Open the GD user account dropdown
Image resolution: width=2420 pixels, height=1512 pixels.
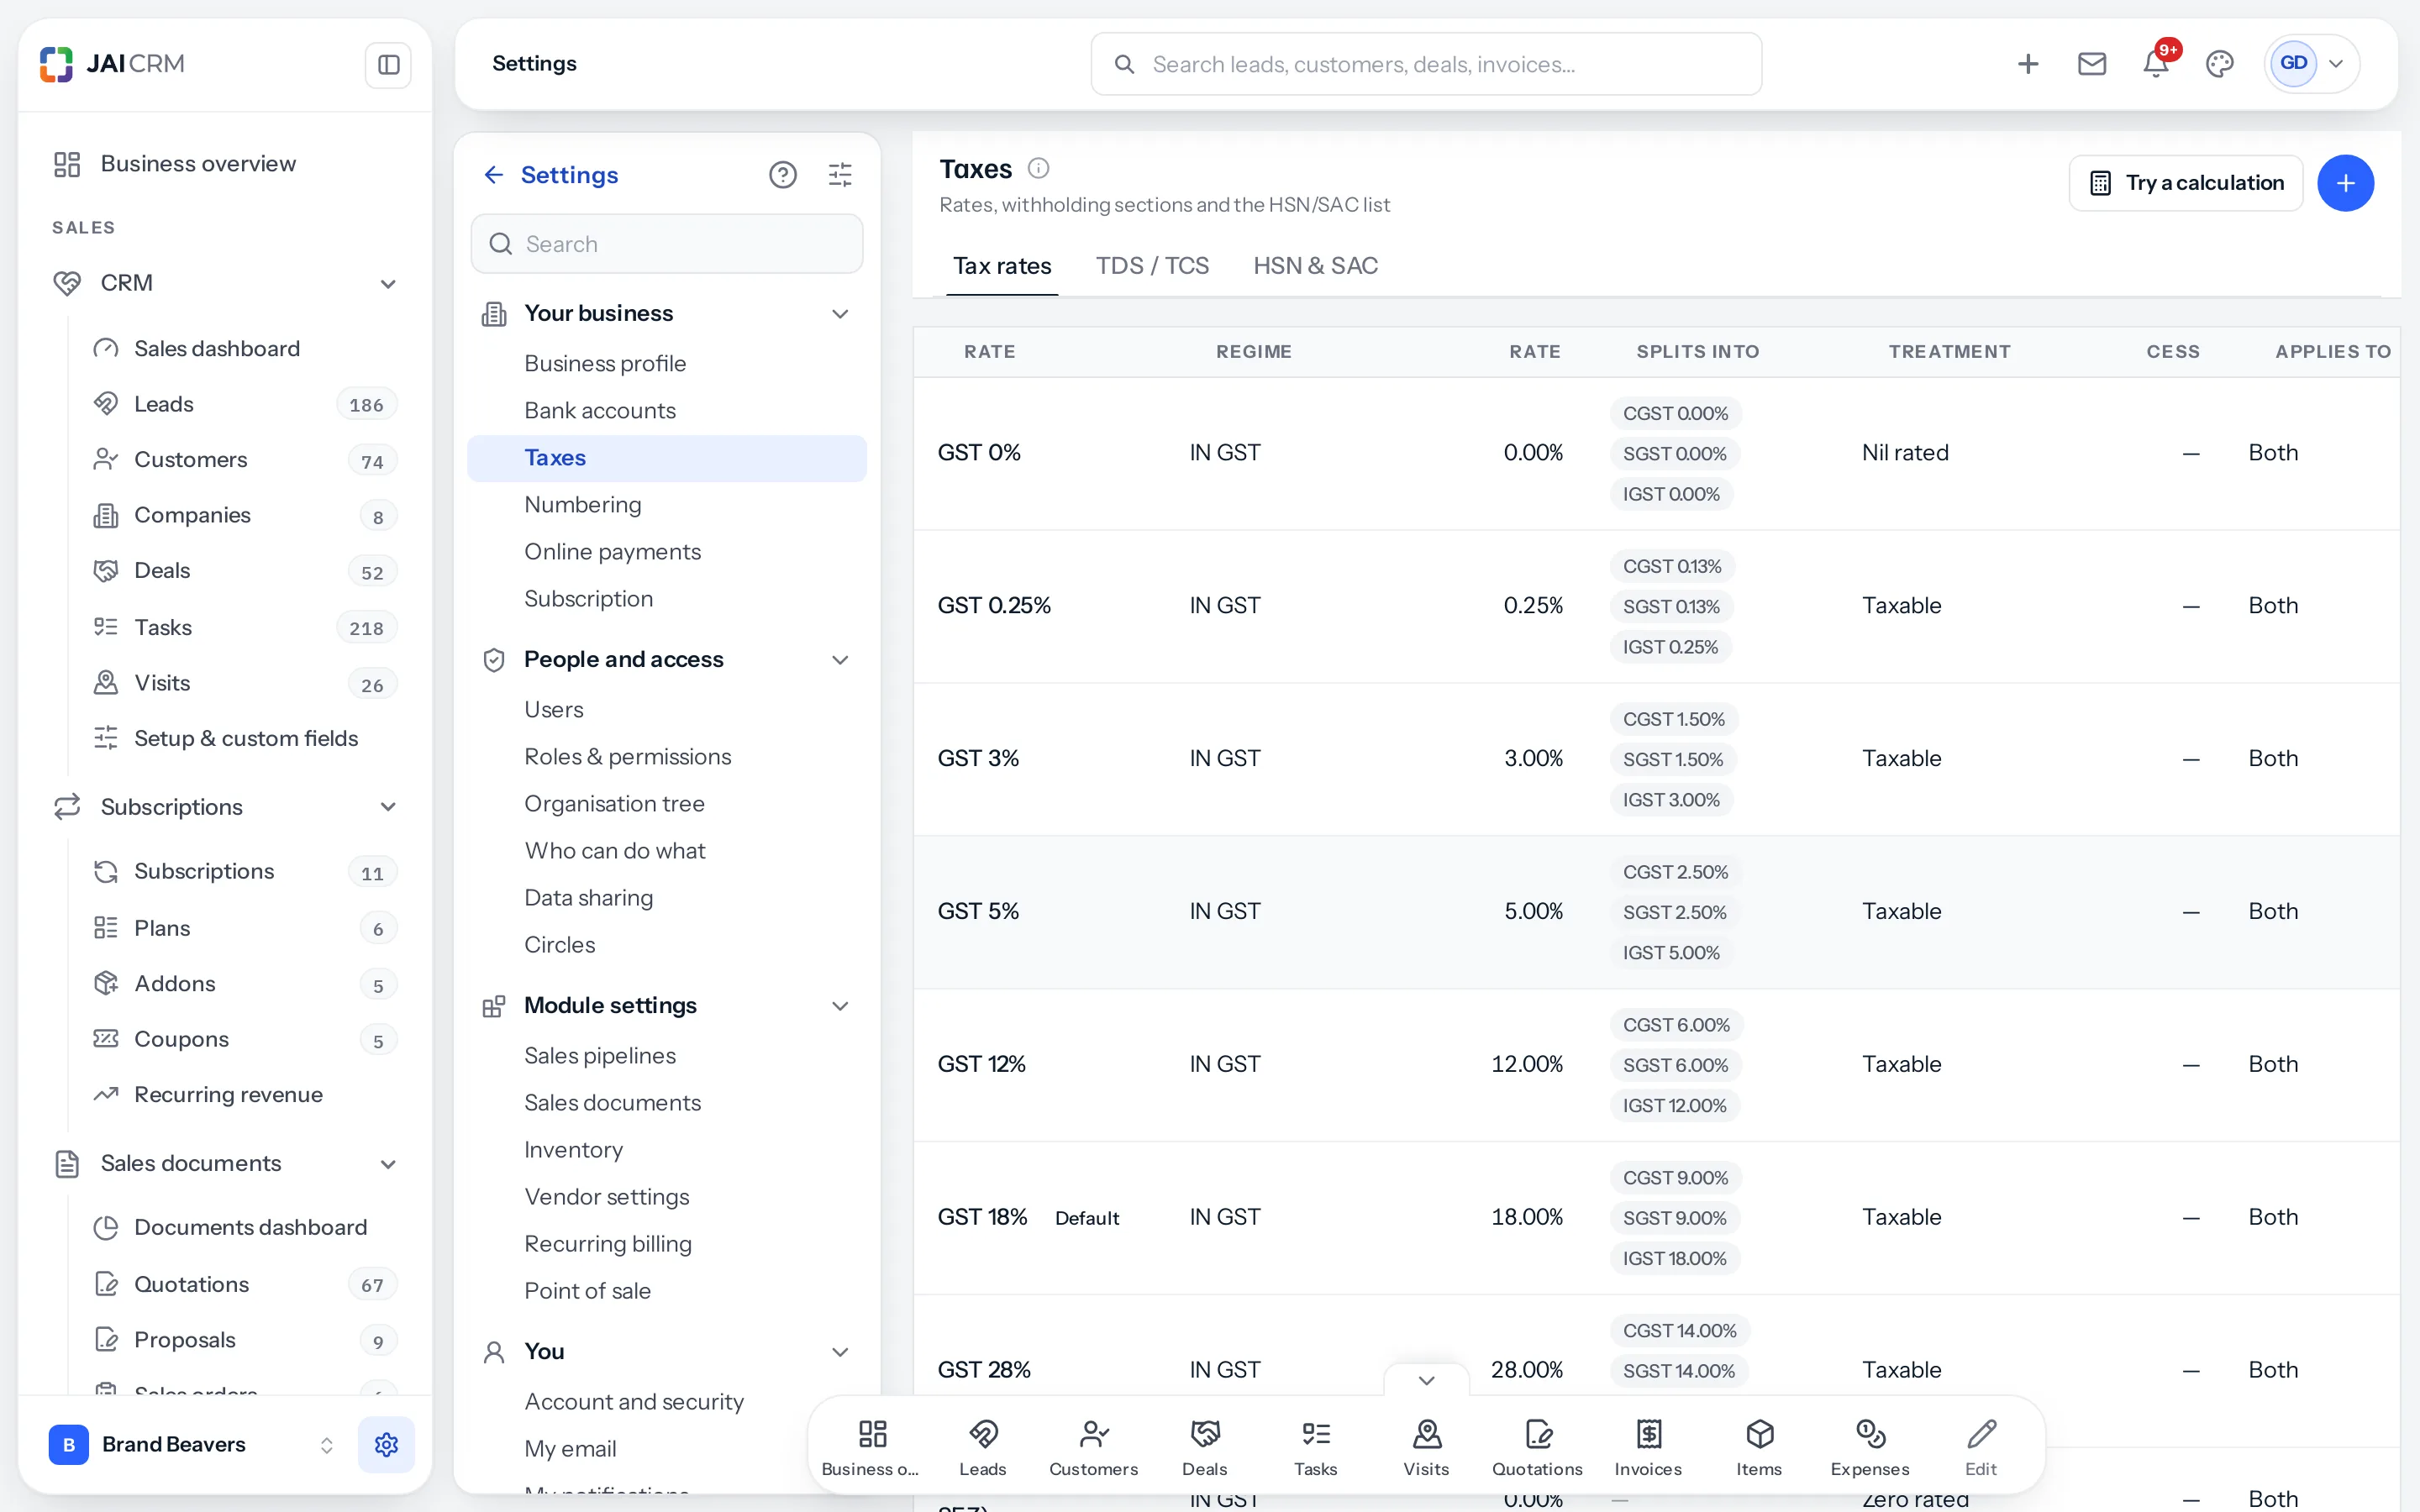2311,64
